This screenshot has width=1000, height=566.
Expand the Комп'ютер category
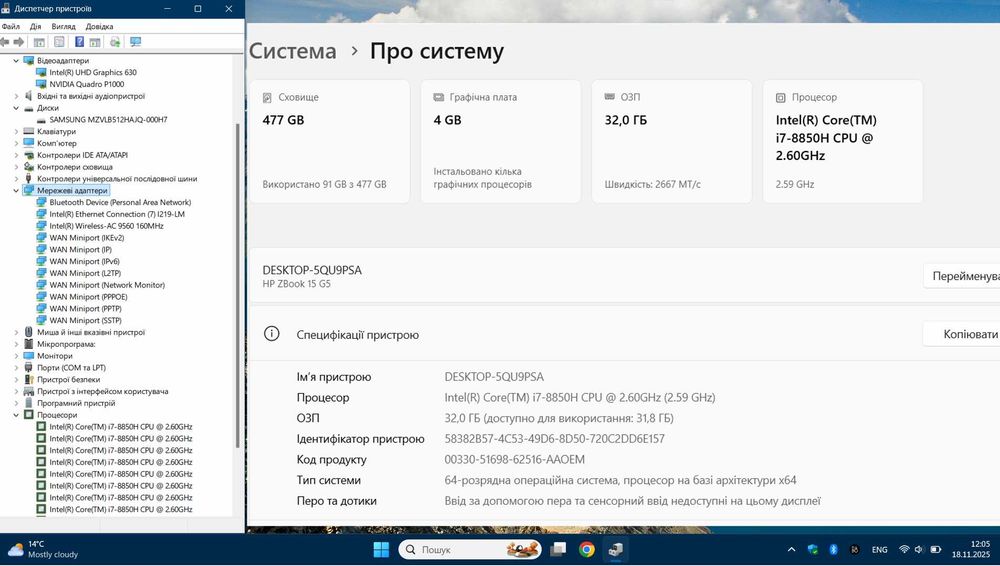pos(17,144)
